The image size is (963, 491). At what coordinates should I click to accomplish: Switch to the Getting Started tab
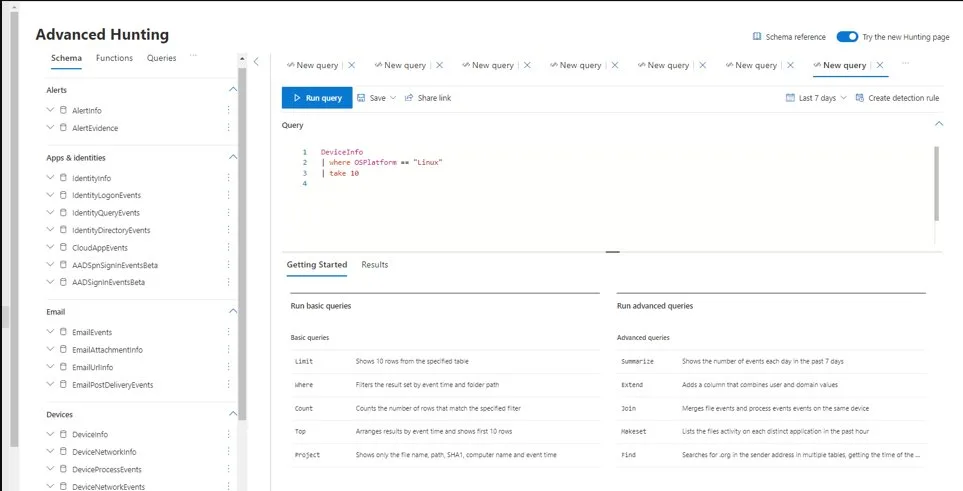(x=317, y=265)
